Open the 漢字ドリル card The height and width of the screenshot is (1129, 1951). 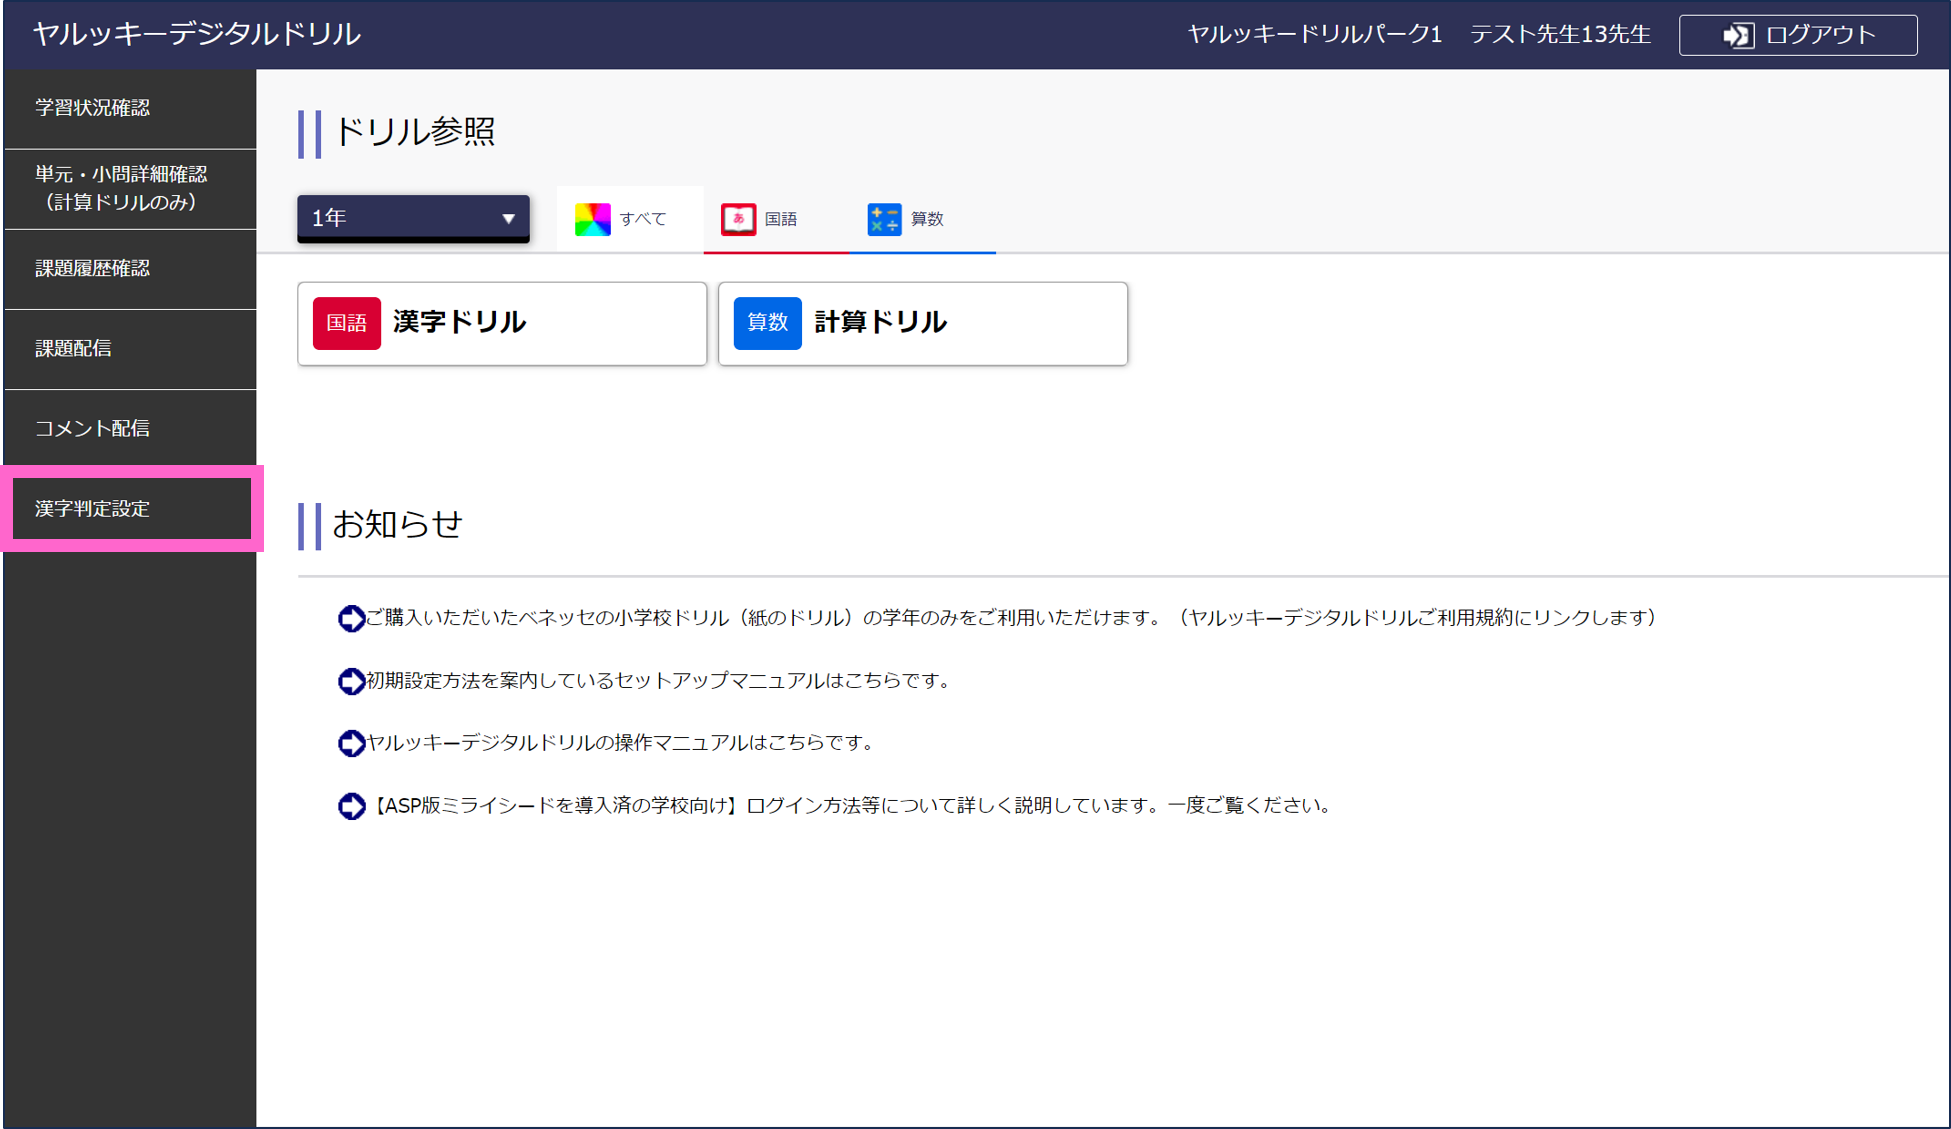pyautogui.click(x=502, y=322)
